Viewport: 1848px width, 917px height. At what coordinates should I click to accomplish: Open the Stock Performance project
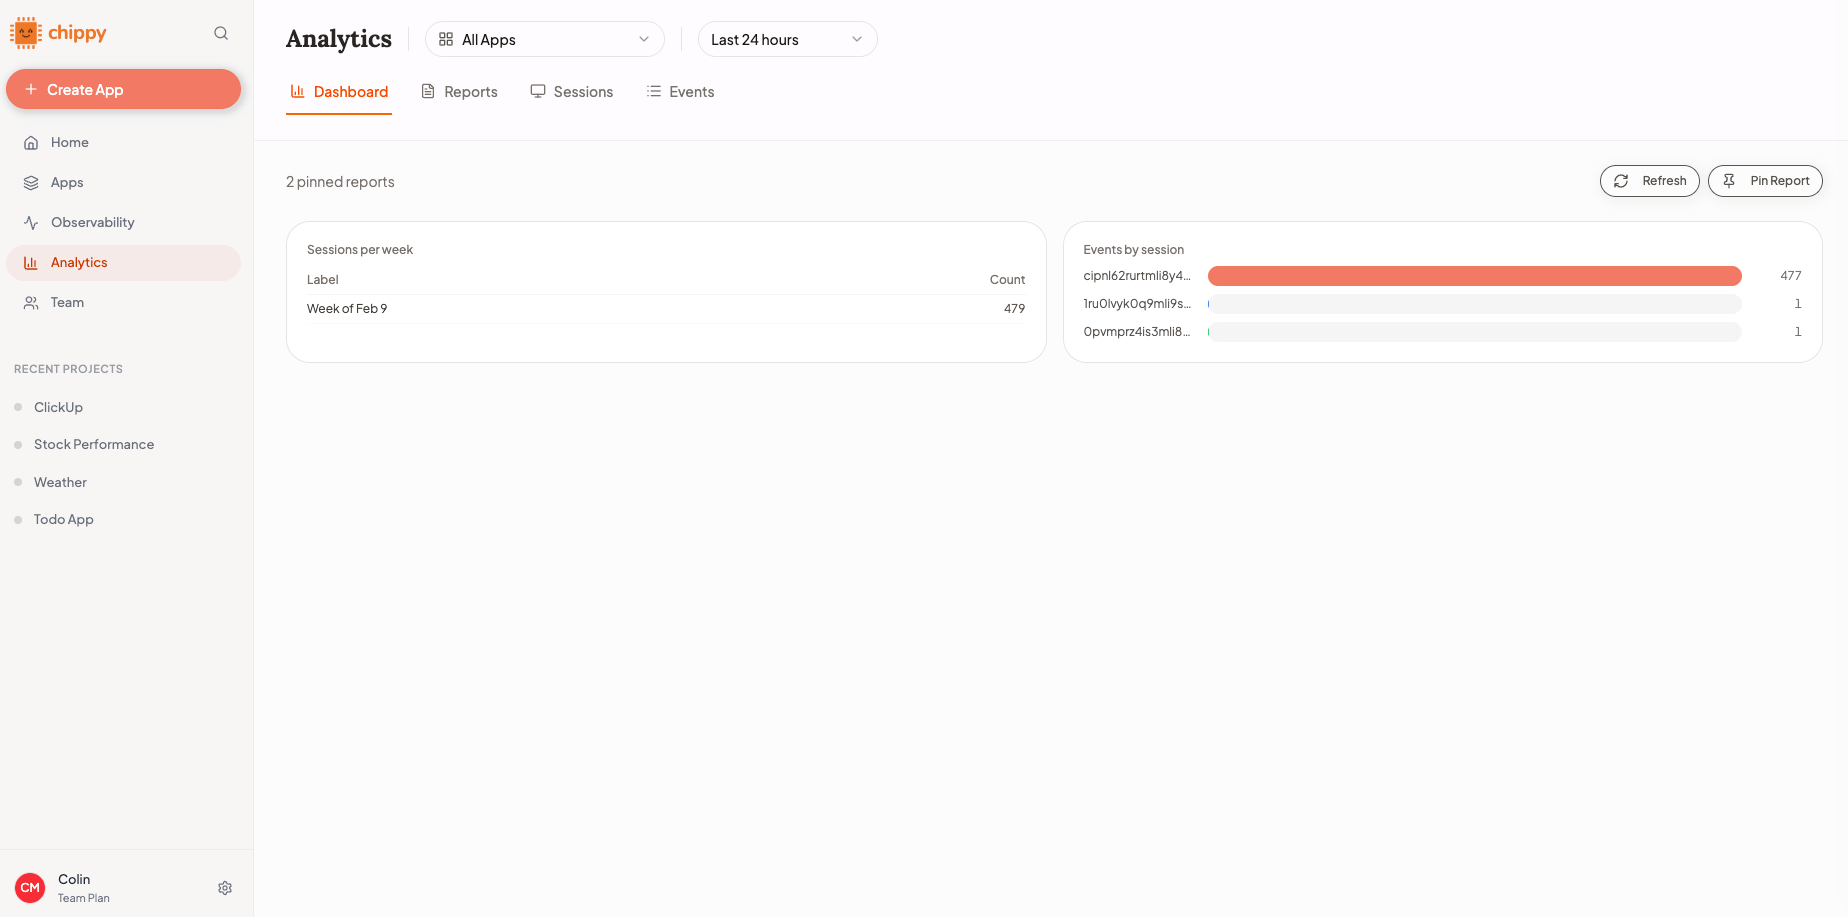pyautogui.click(x=94, y=444)
